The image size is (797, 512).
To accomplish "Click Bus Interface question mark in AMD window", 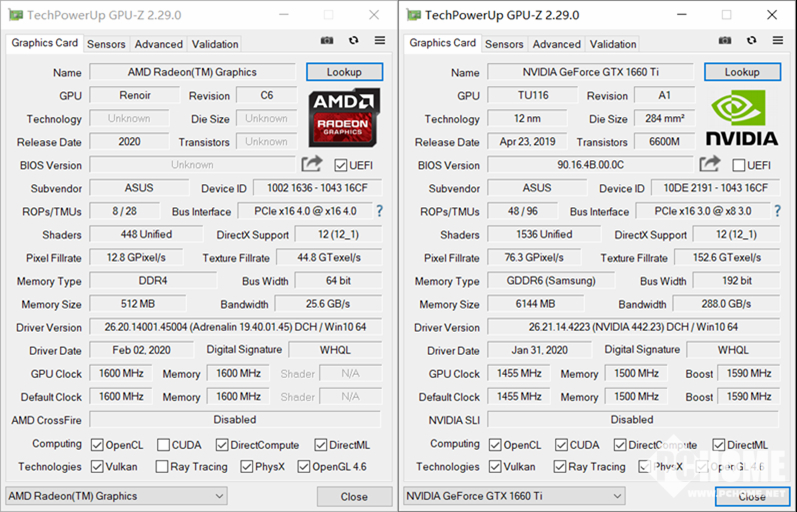I will [x=379, y=211].
